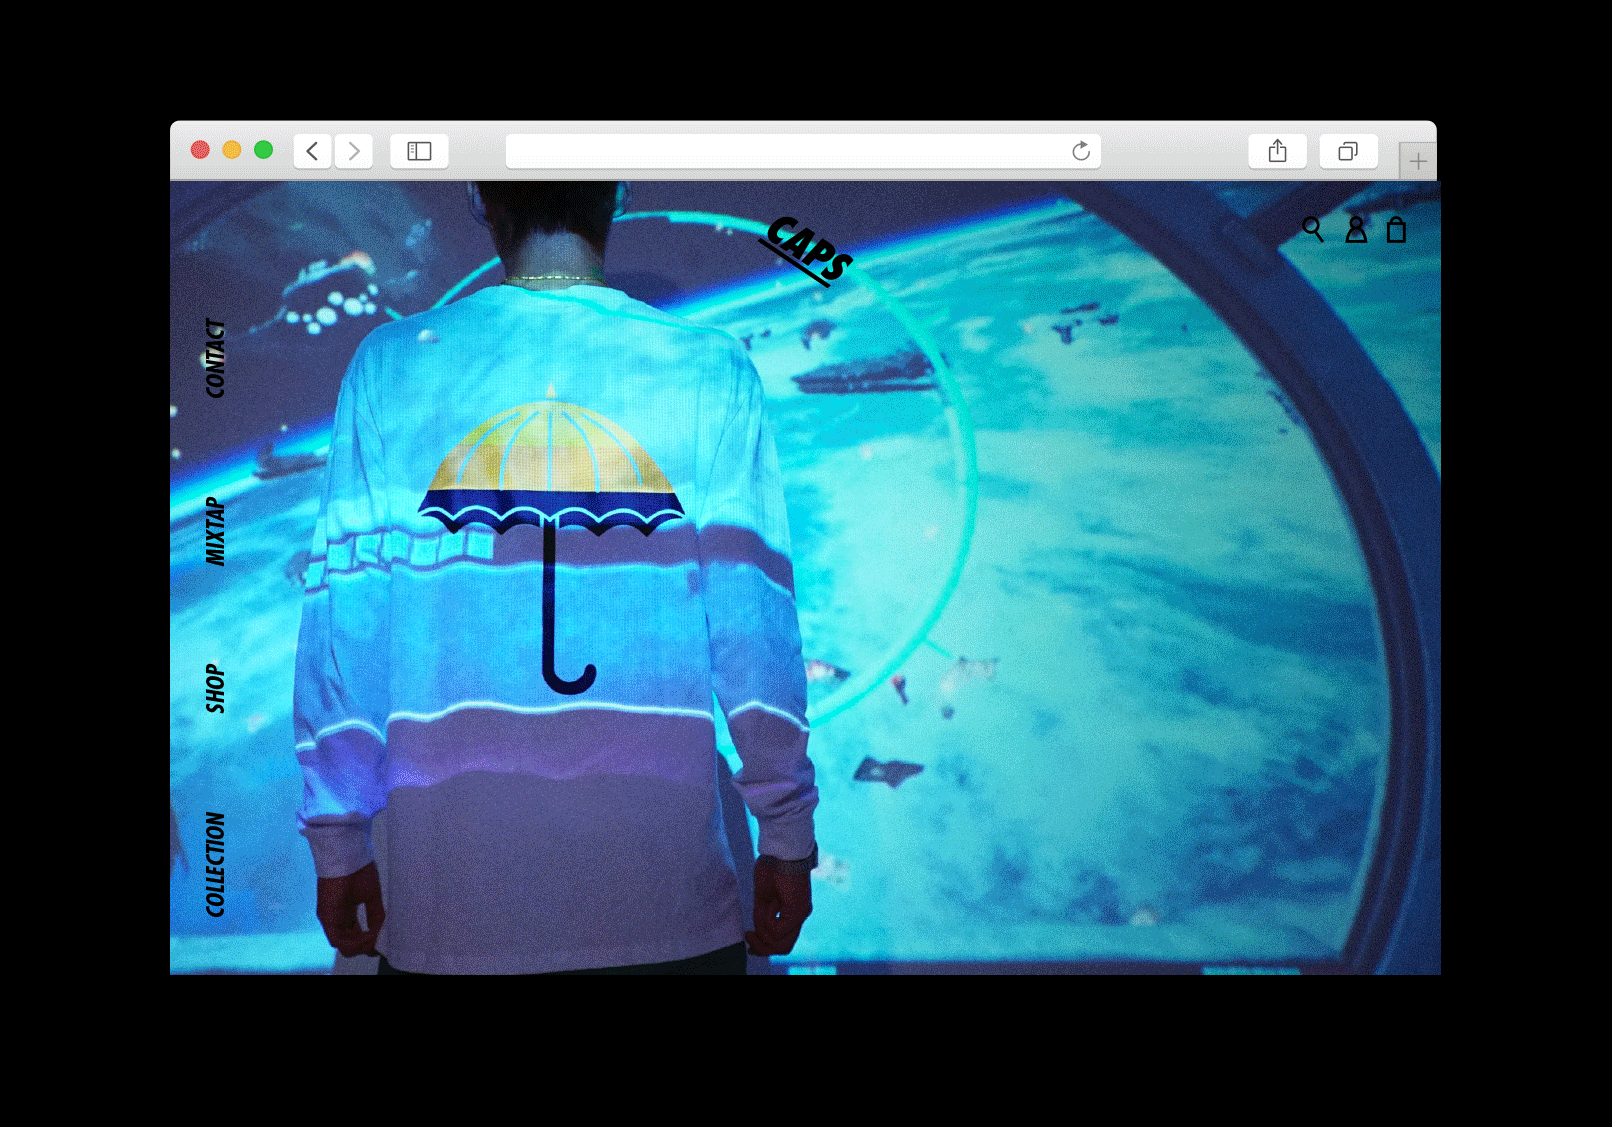The height and width of the screenshot is (1127, 1612).
Task: Open a new tab with plus button
Action: pos(1418,161)
